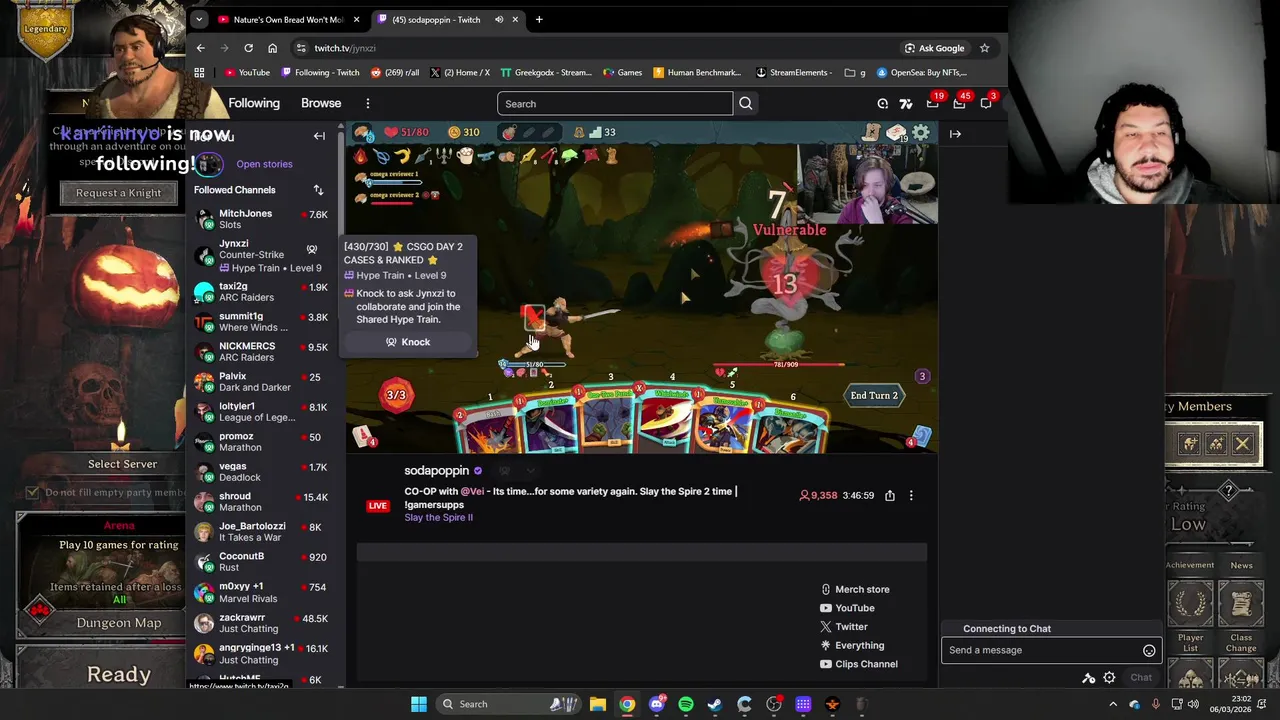The image size is (1280, 720).
Task: Open MitchJones channel in sidebar
Action: point(262,219)
